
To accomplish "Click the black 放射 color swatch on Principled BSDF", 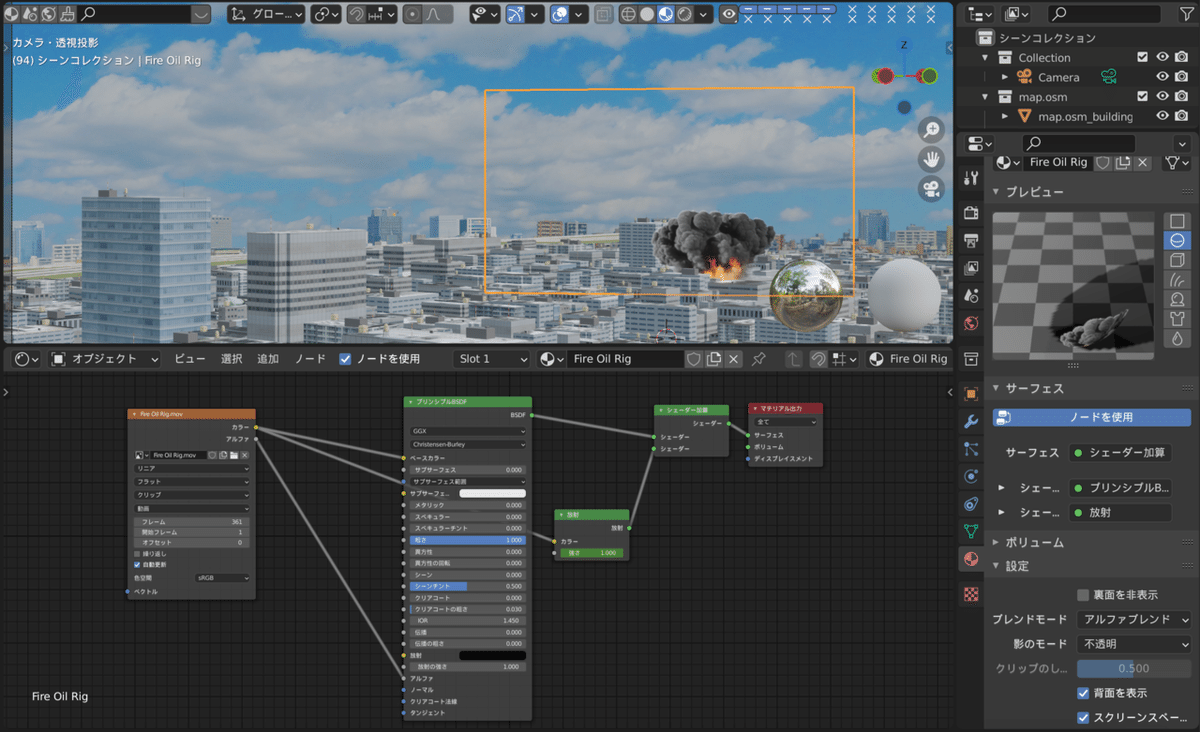I will pos(492,656).
